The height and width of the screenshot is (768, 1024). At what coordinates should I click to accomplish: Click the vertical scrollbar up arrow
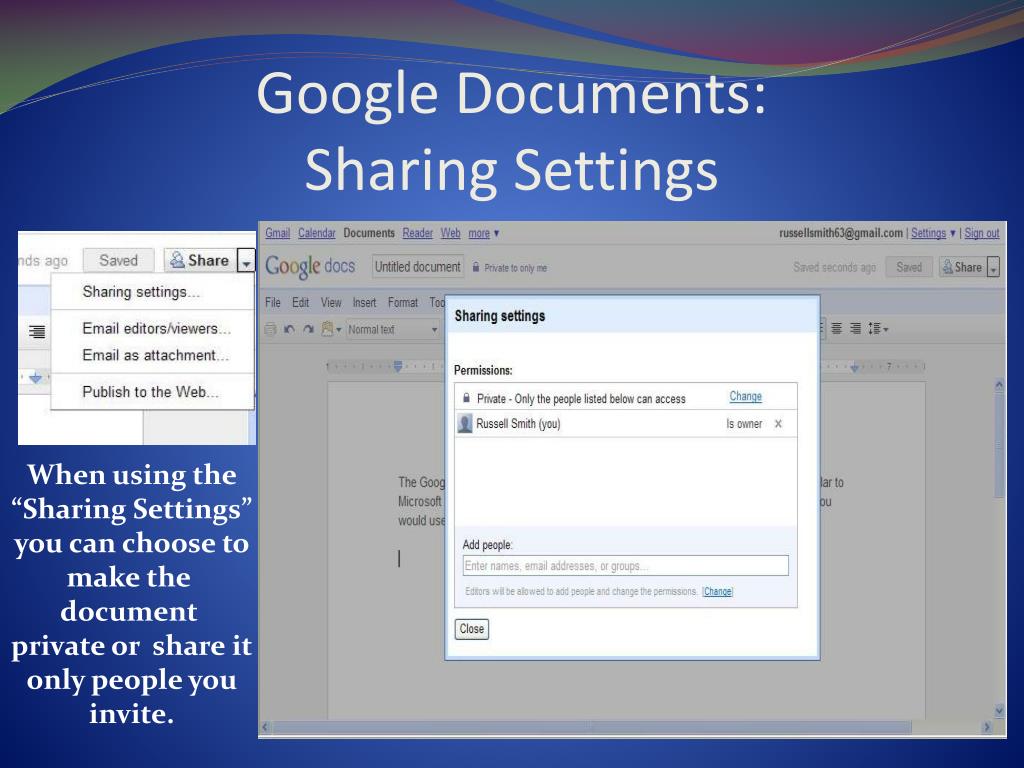[999, 385]
